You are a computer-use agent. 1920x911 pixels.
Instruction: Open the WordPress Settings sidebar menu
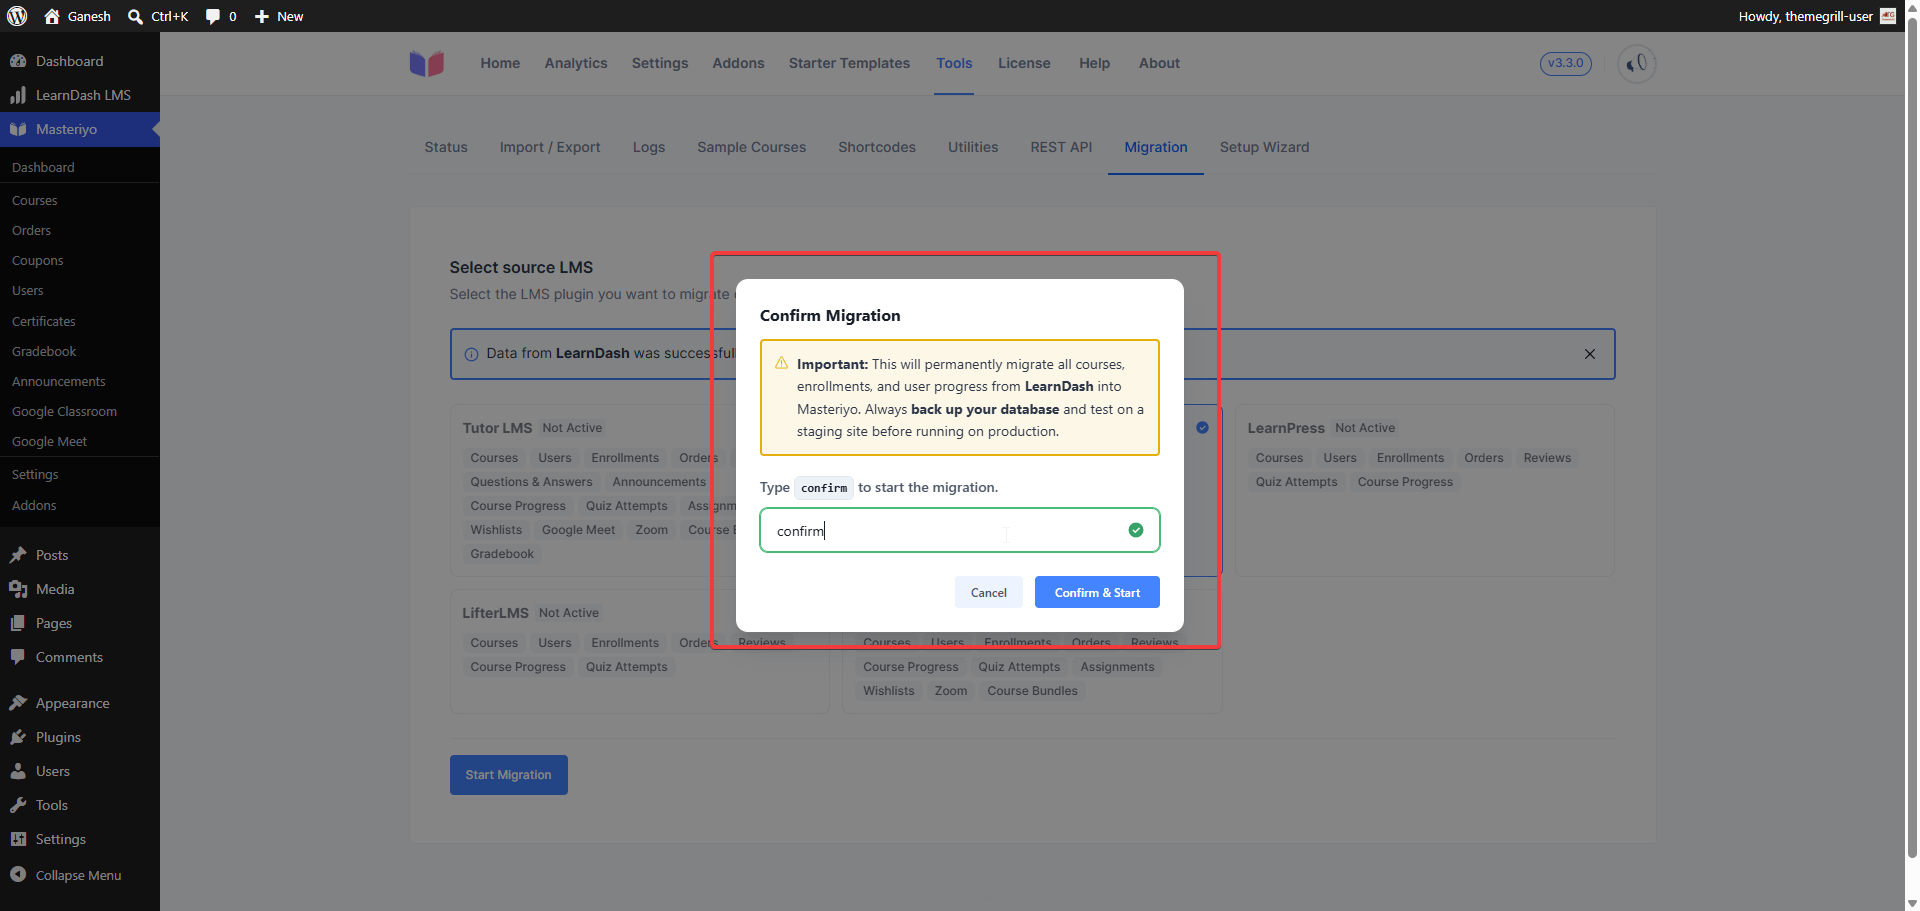(80, 839)
